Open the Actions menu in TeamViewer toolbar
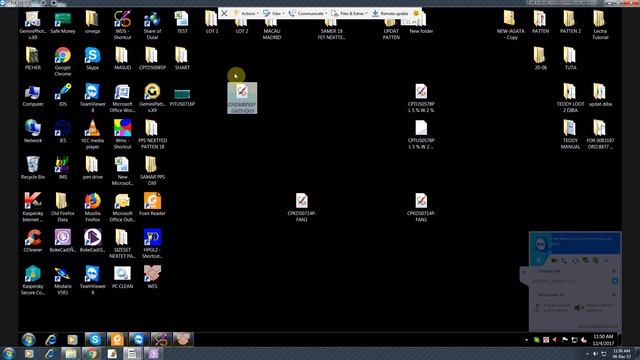The height and width of the screenshot is (360, 640). tap(247, 13)
